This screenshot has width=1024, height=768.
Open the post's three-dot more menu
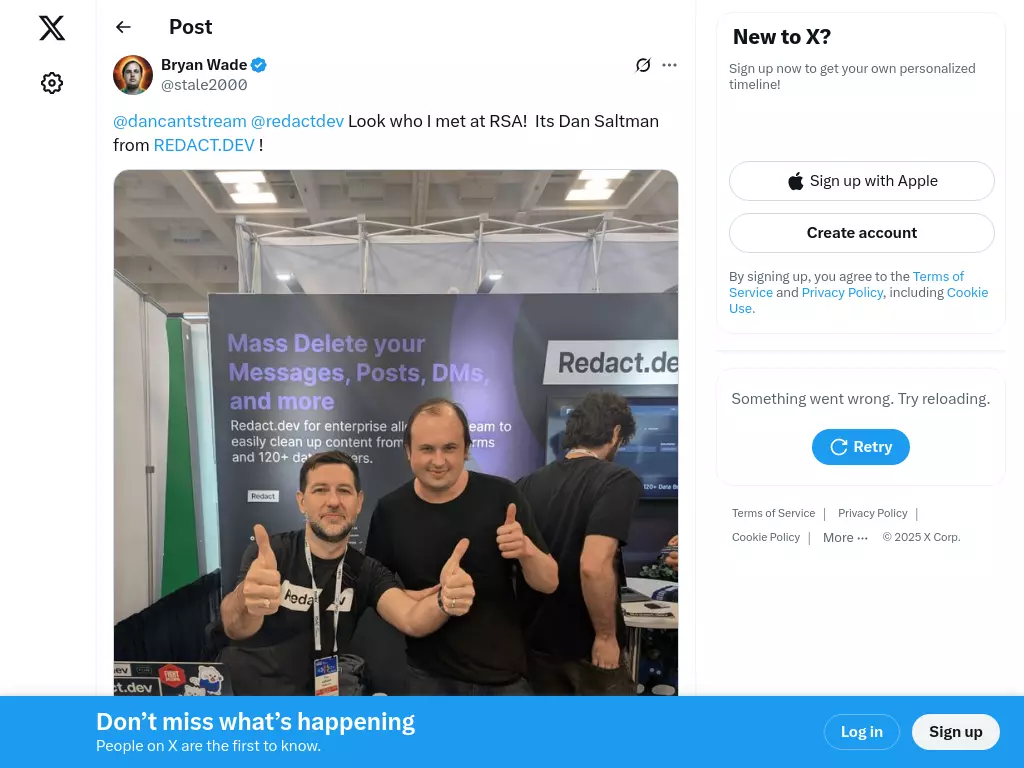[x=669, y=65]
